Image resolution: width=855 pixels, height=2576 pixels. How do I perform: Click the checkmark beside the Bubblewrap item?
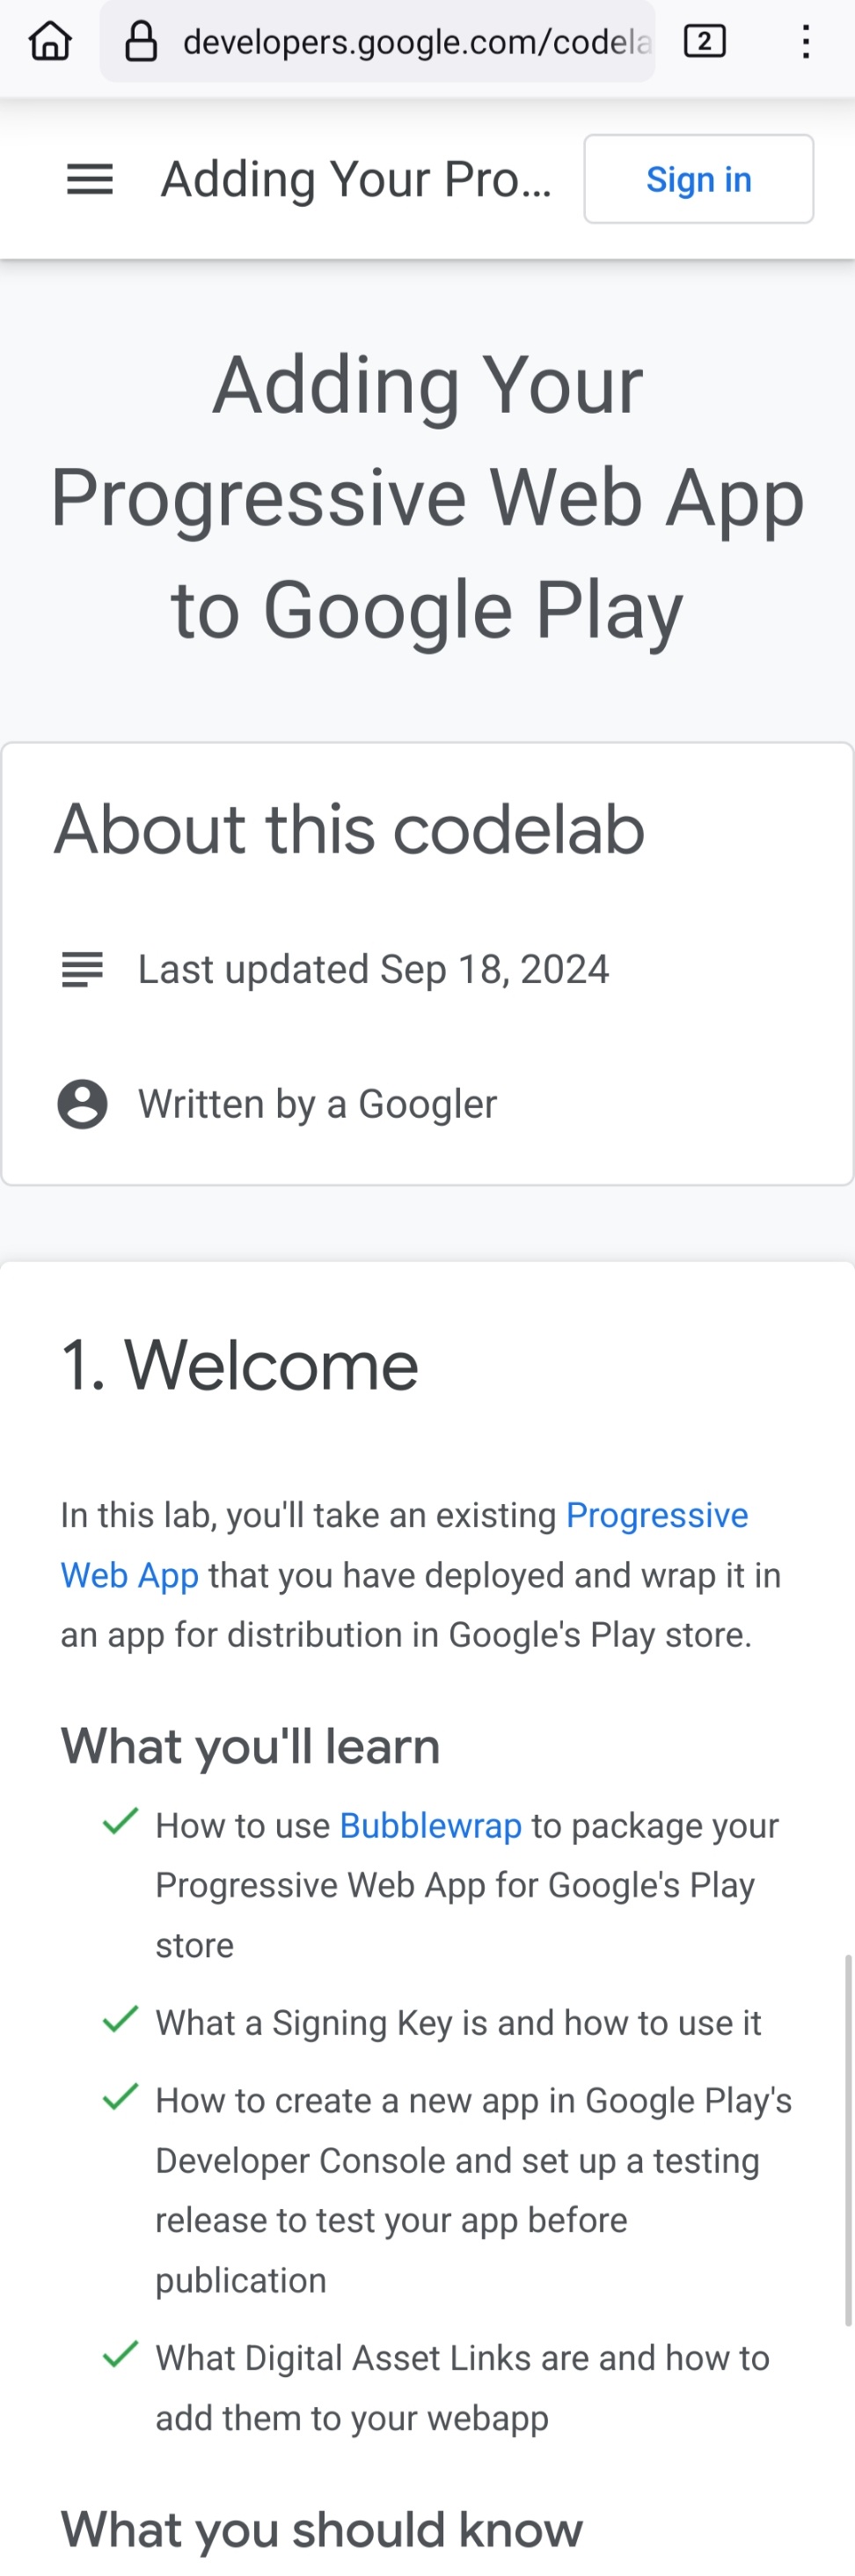[x=120, y=1821]
